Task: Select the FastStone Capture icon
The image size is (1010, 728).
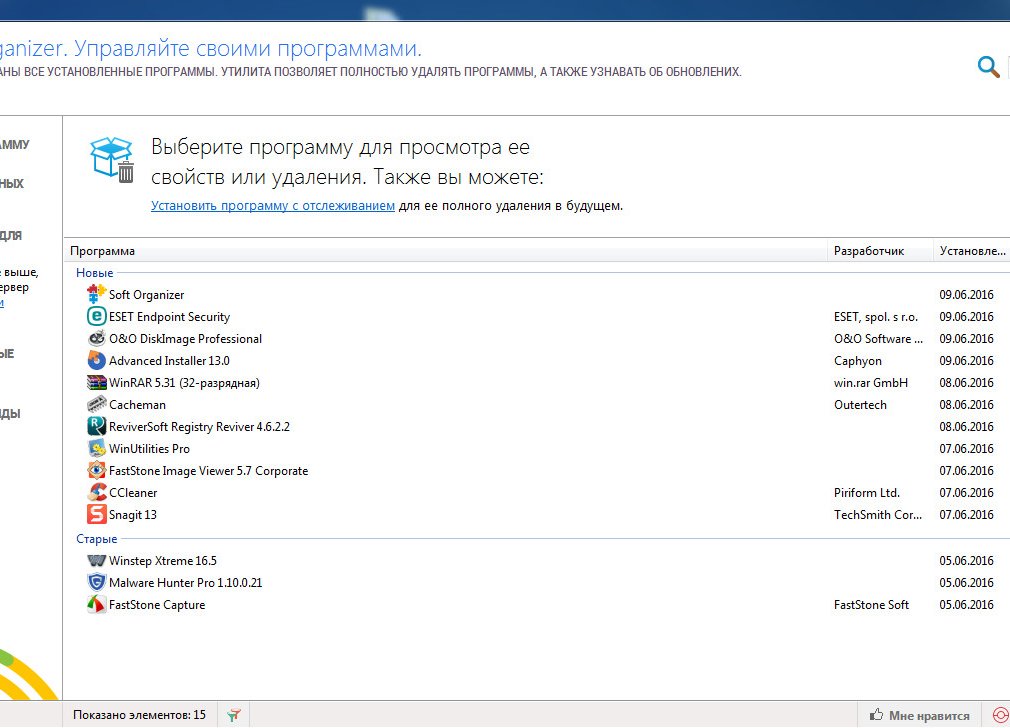Action: point(96,604)
